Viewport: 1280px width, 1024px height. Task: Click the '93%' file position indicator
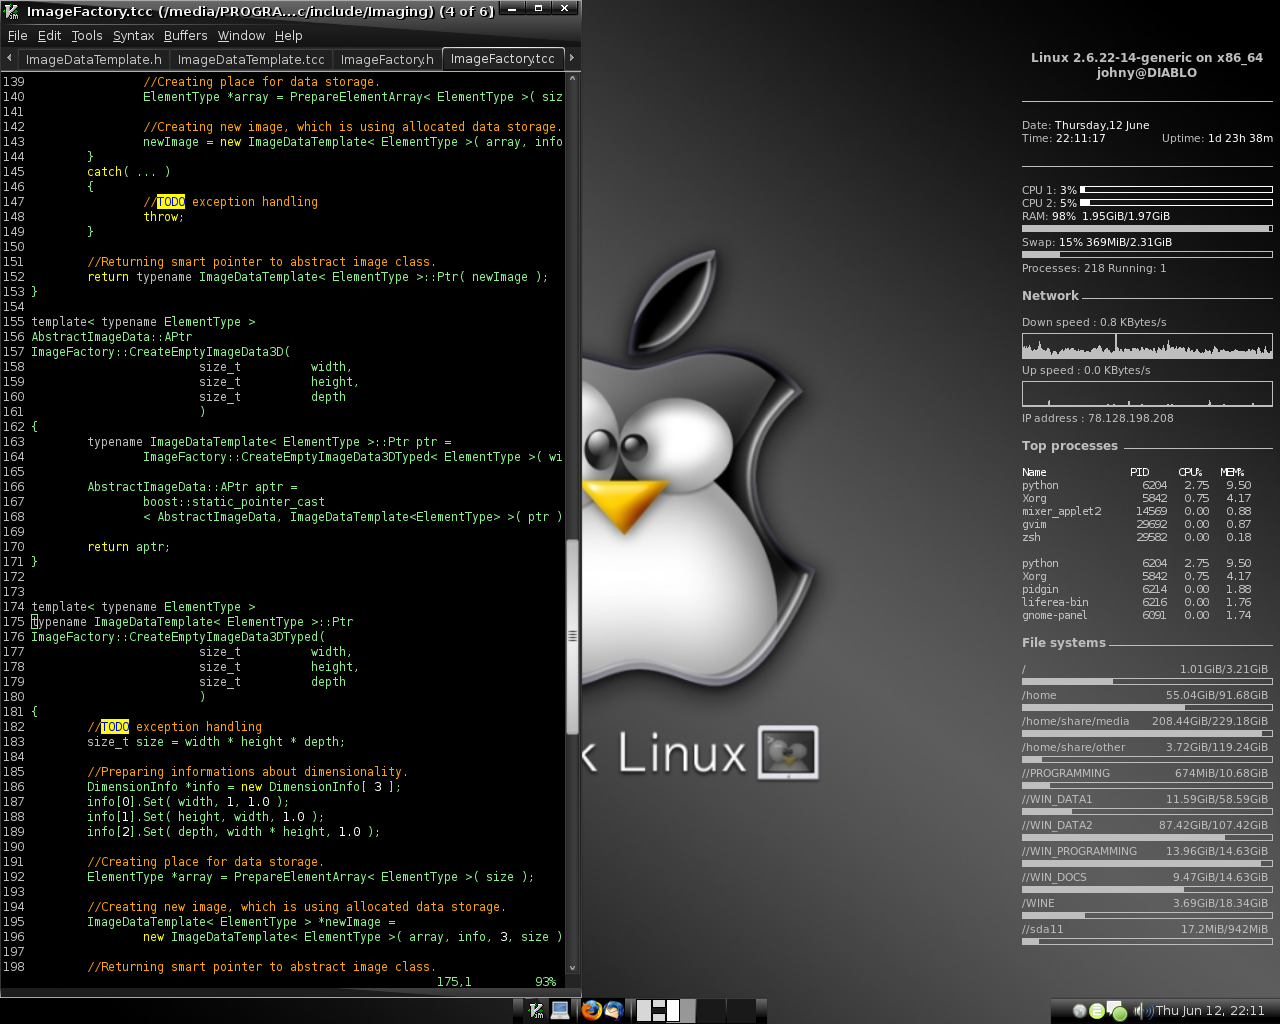pos(545,982)
